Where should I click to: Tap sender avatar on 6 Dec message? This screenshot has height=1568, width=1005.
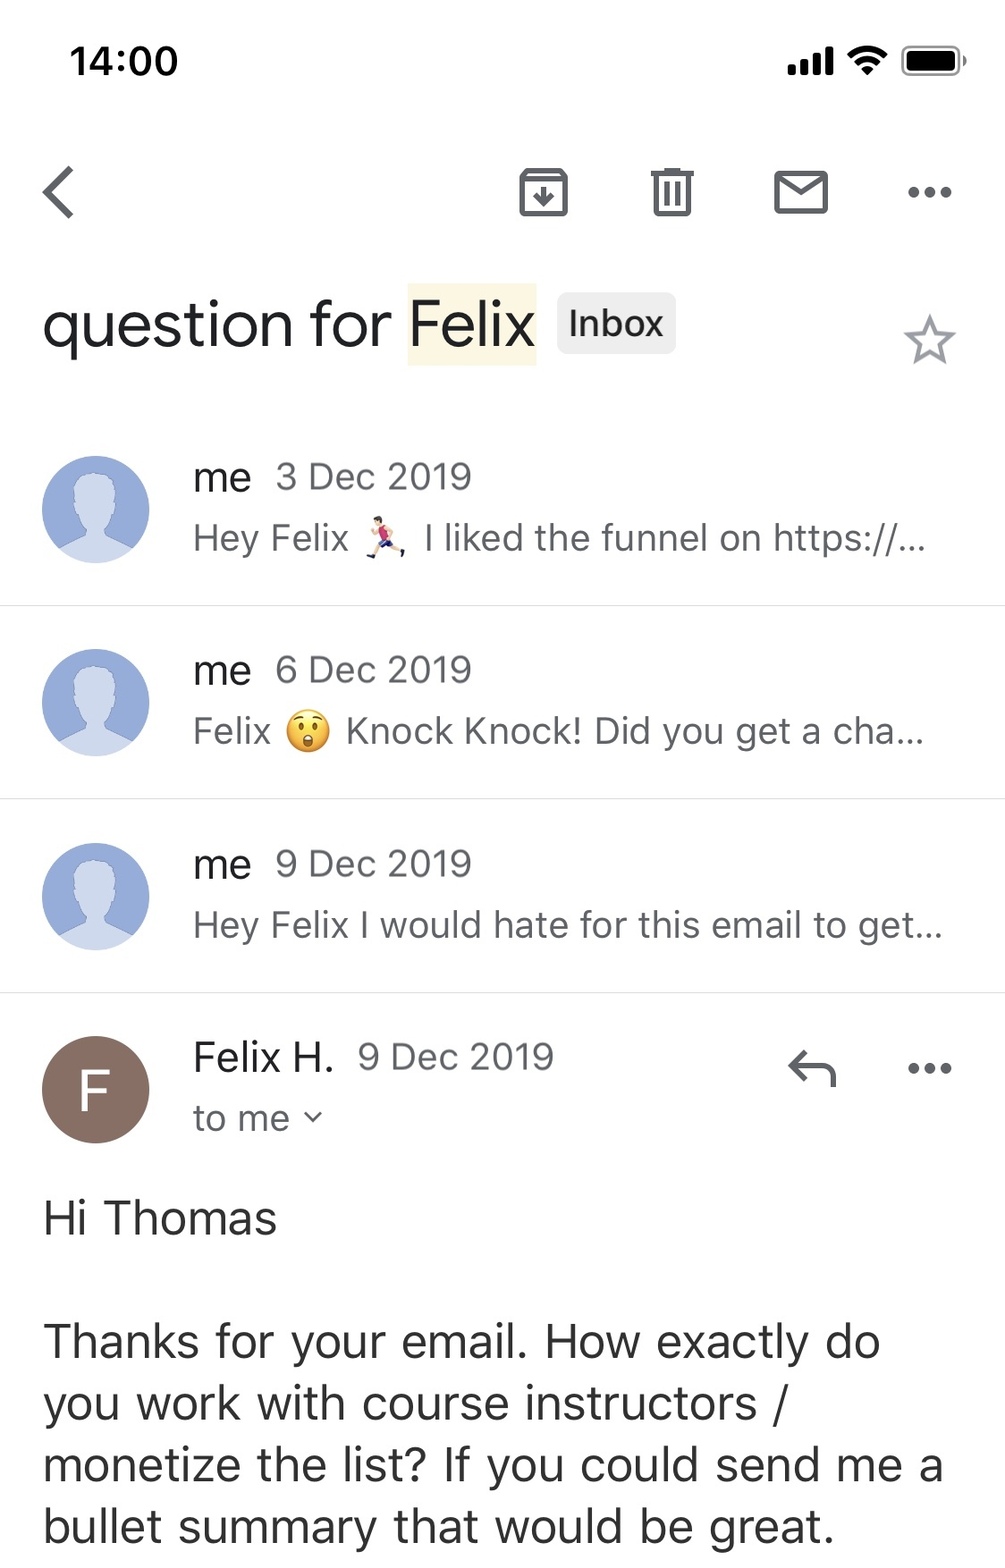click(x=95, y=703)
